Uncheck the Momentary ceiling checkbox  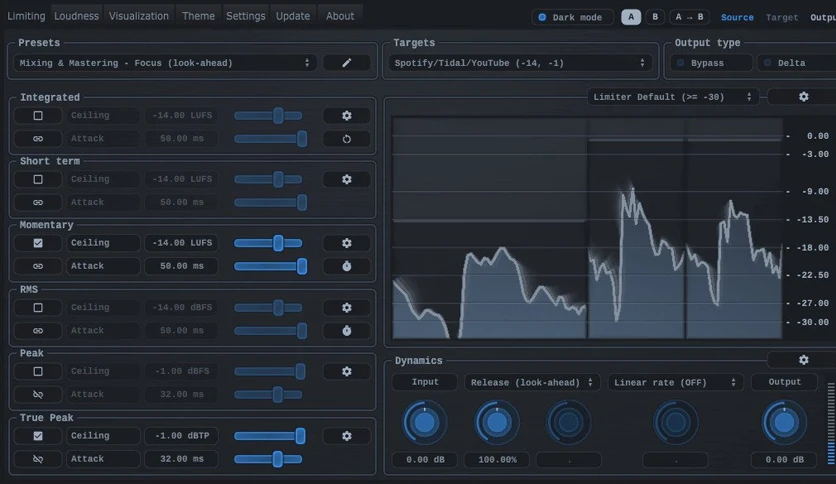38,243
